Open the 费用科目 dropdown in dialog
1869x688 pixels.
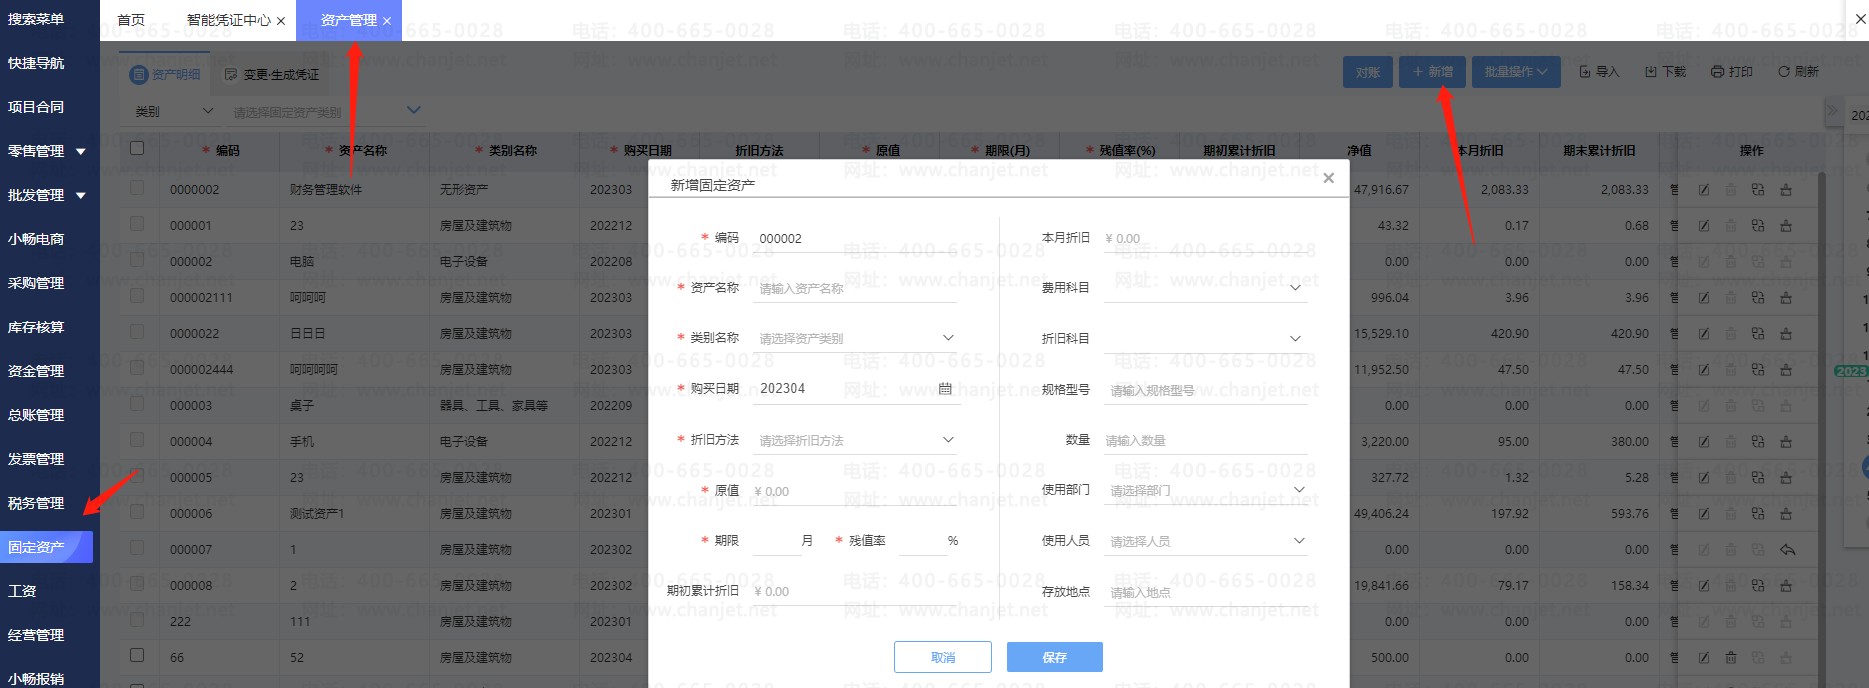tap(1205, 288)
